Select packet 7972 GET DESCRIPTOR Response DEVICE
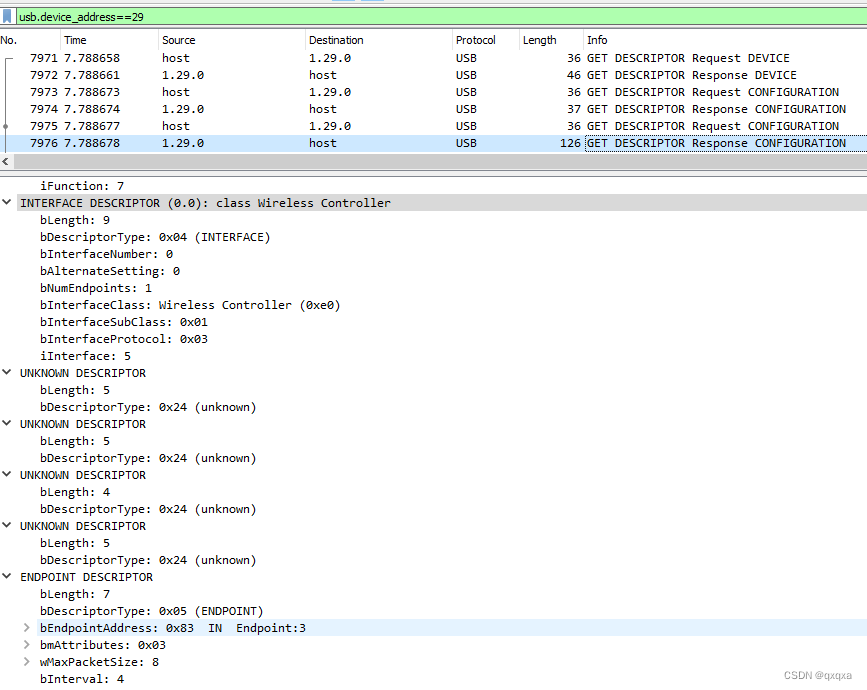Screen dimensions: 867x690 point(434,75)
